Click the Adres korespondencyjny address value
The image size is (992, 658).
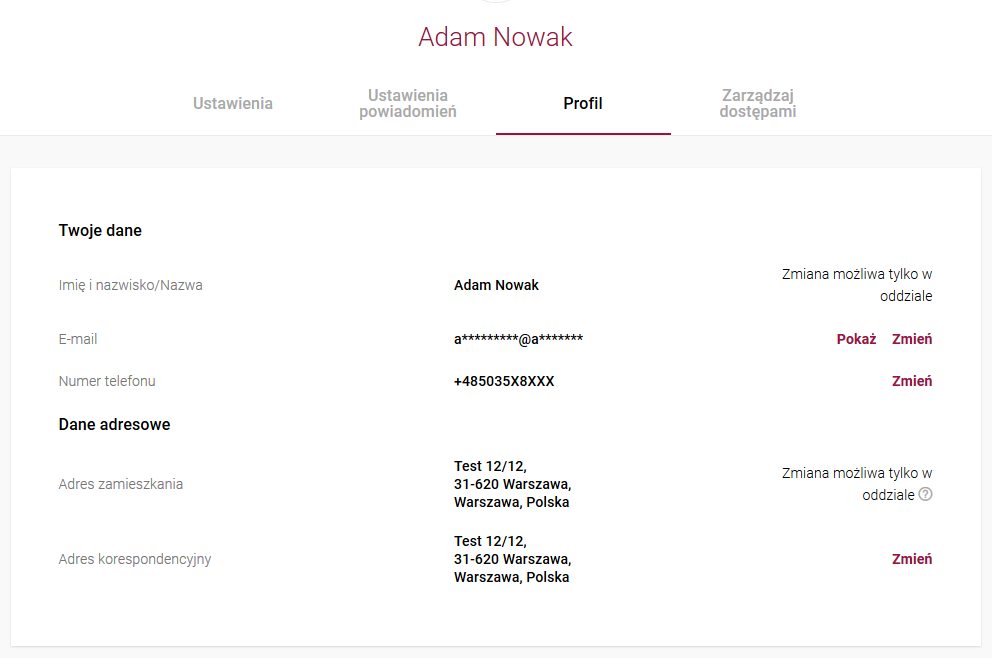(x=512, y=559)
